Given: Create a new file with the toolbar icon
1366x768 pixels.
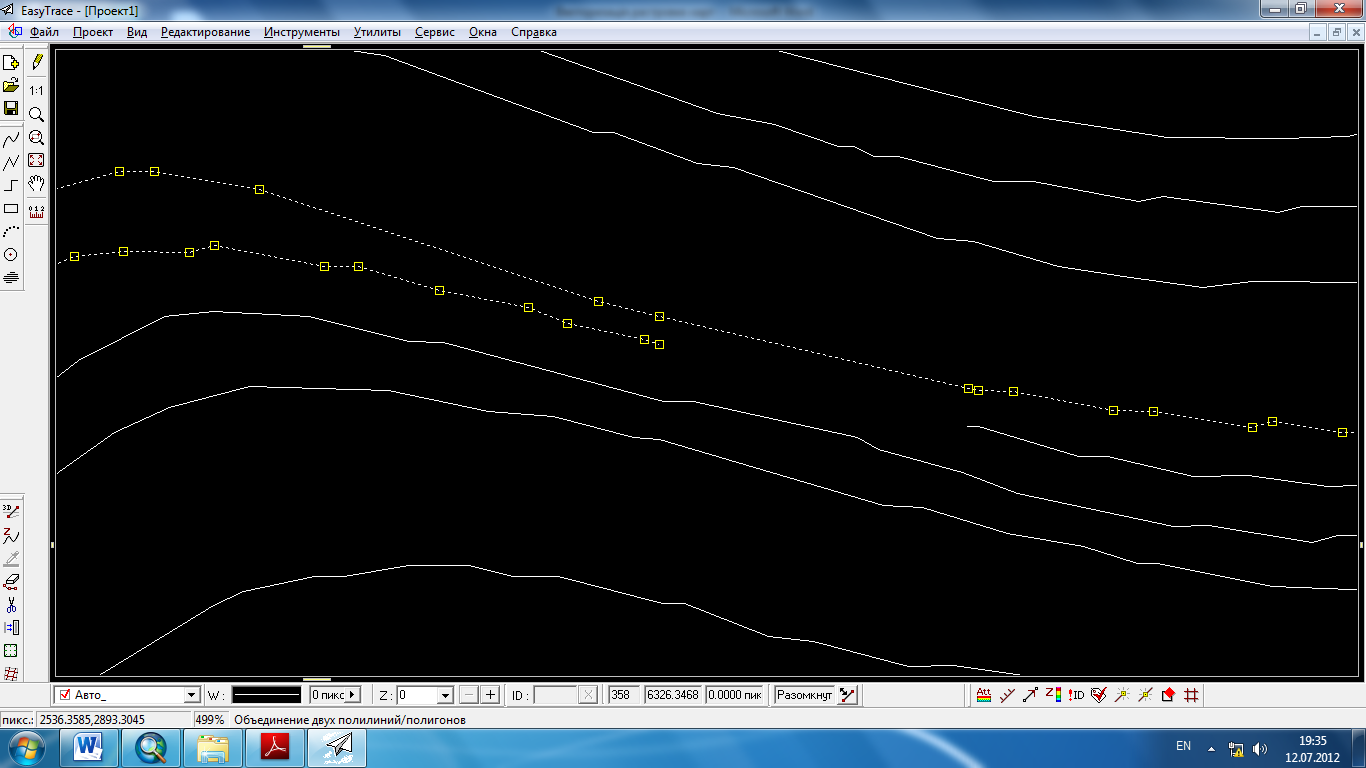Looking at the screenshot, I should point(11,63).
